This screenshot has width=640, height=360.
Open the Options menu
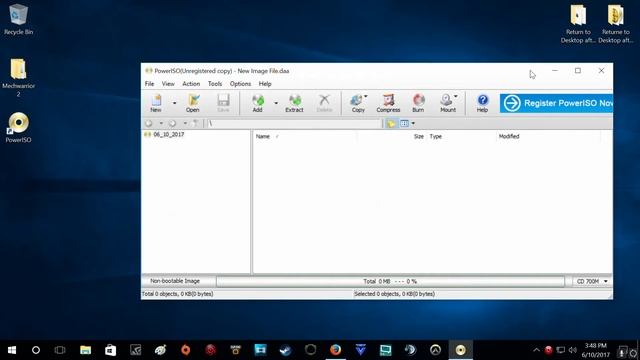(240, 84)
